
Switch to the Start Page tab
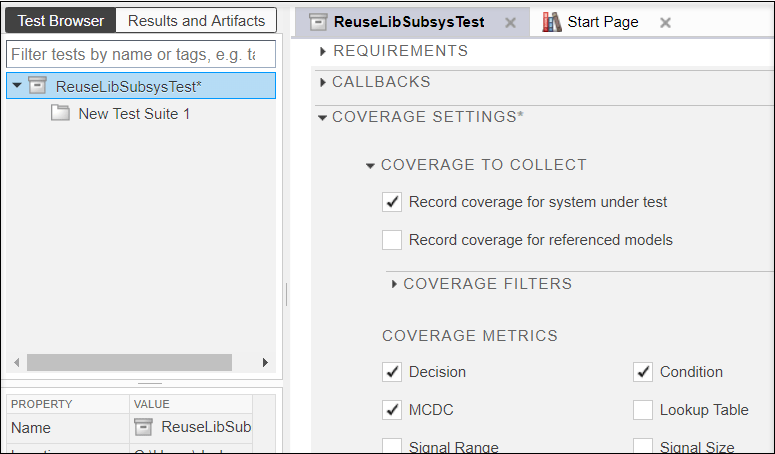click(602, 22)
